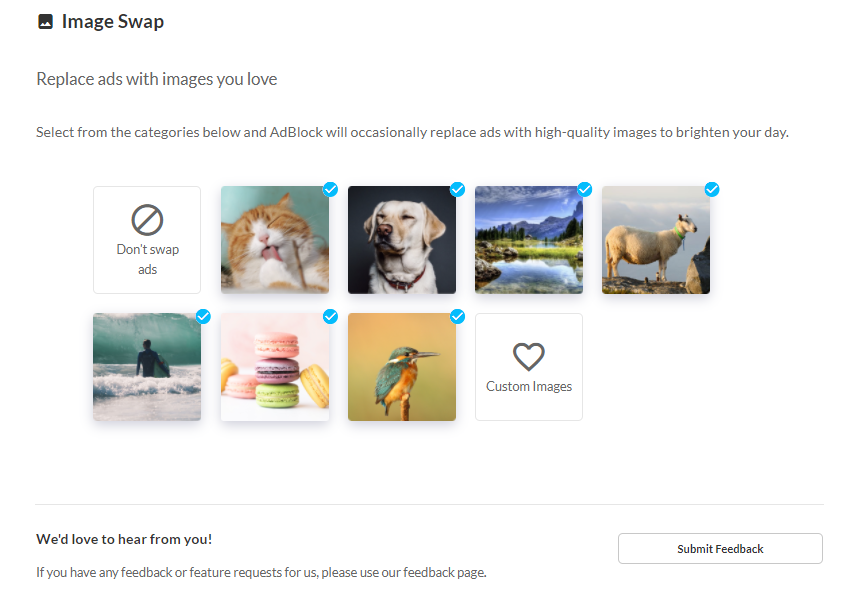Uncheck the mountain lake checkmark badge
The width and height of the screenshot is (860, 595).
[584, 189]
